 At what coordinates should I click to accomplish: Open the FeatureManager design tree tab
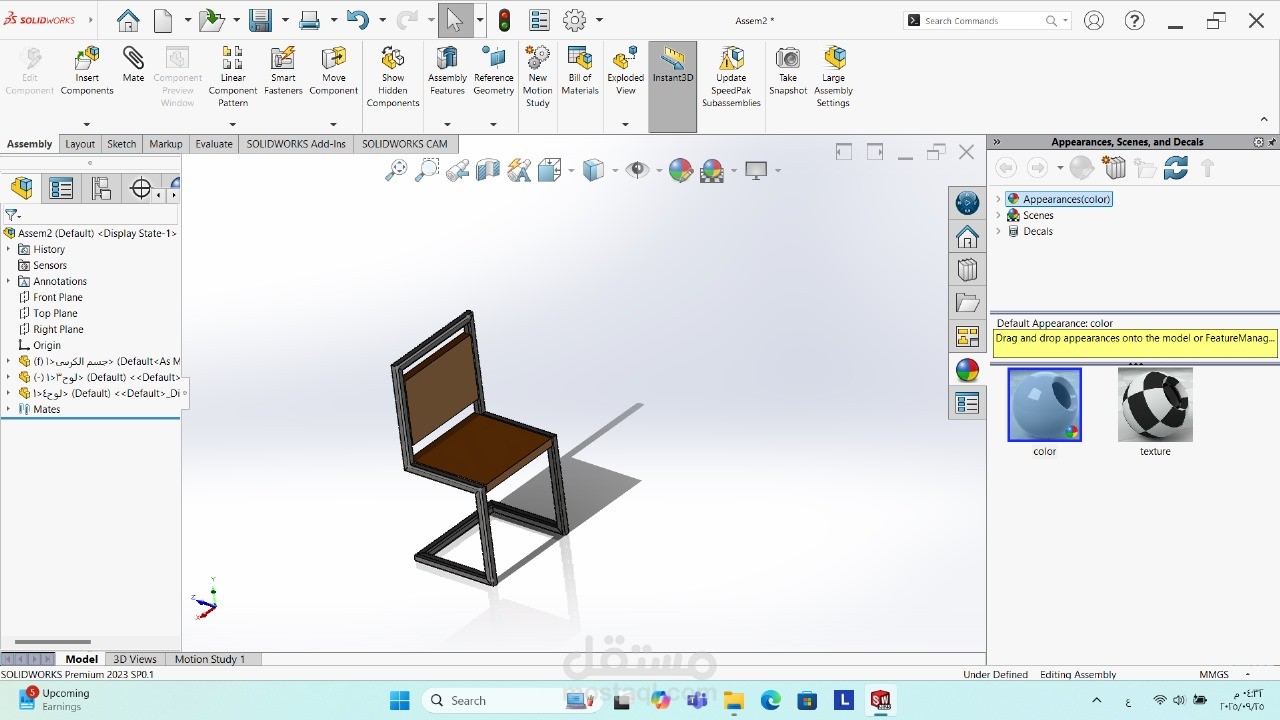click(22, 188)
